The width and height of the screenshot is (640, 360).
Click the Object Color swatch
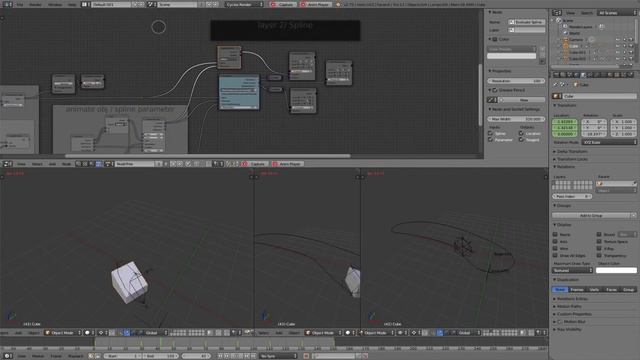pos(616,270)
